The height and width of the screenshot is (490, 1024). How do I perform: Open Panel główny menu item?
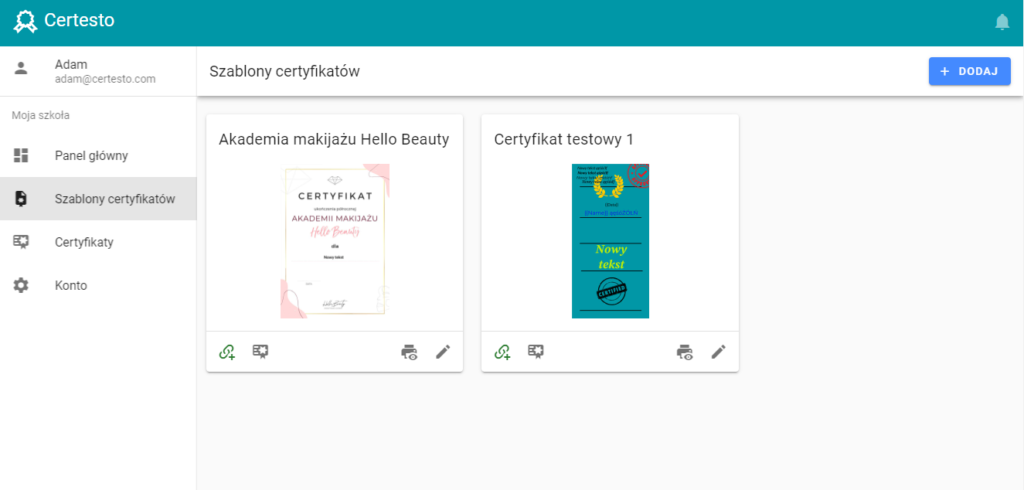[x=98, y=155]
